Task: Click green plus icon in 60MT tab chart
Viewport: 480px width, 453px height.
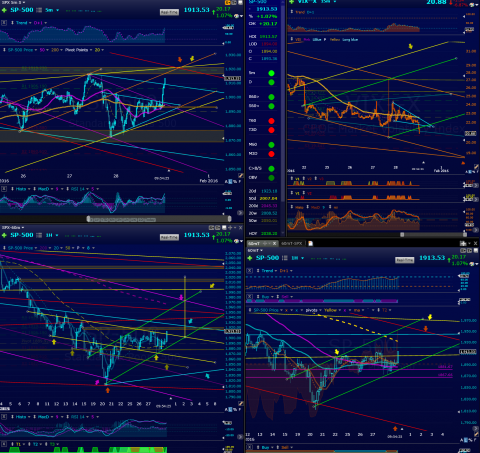Action: point(250,258)
